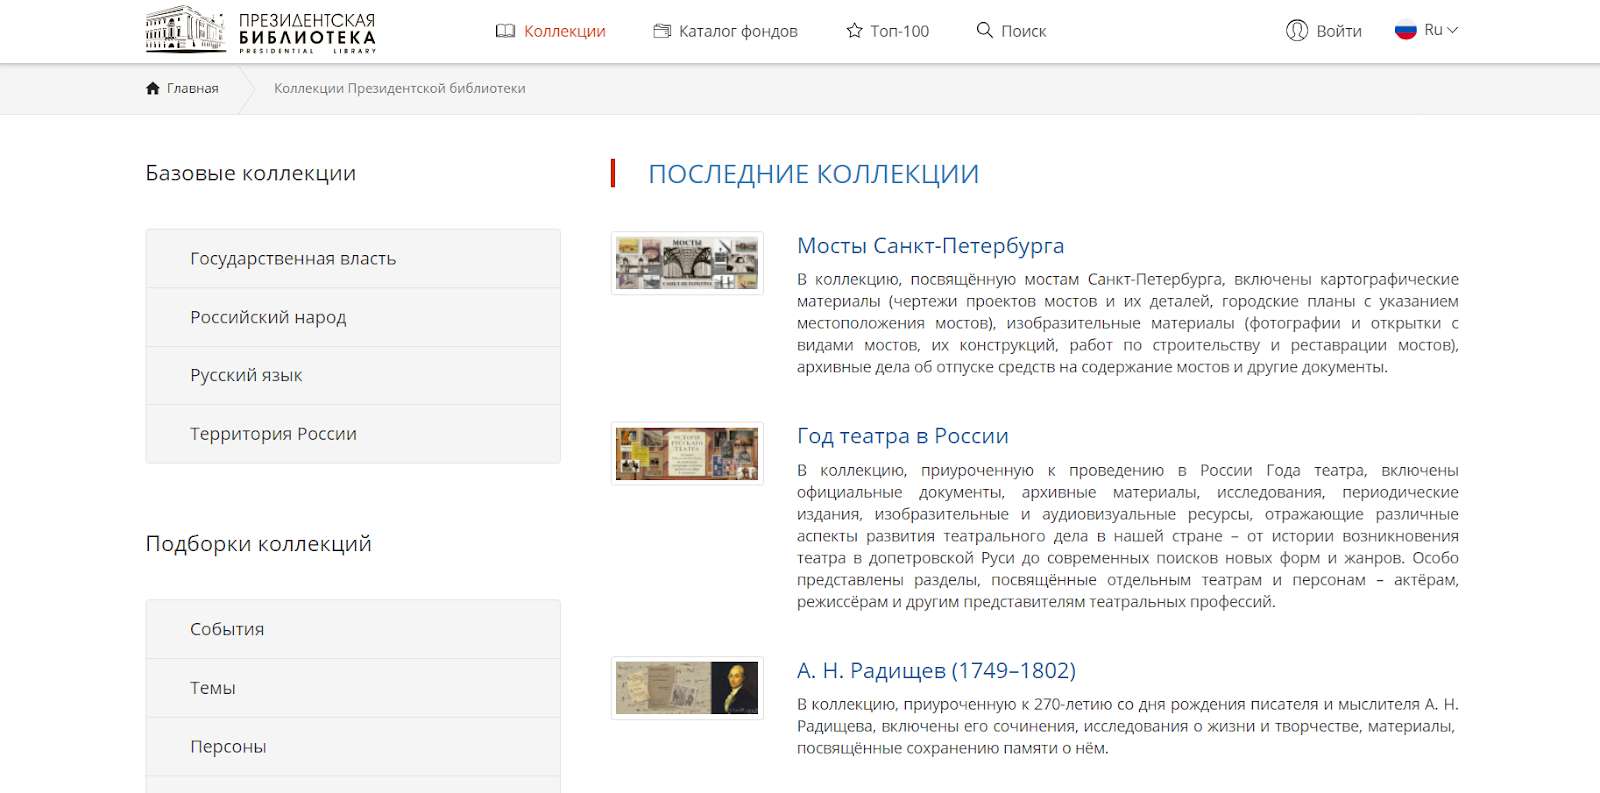Click the open book icon beside Коллекции
This screenshot has width=1600, height=793.
pyautogui.click(x=505, y=31)
